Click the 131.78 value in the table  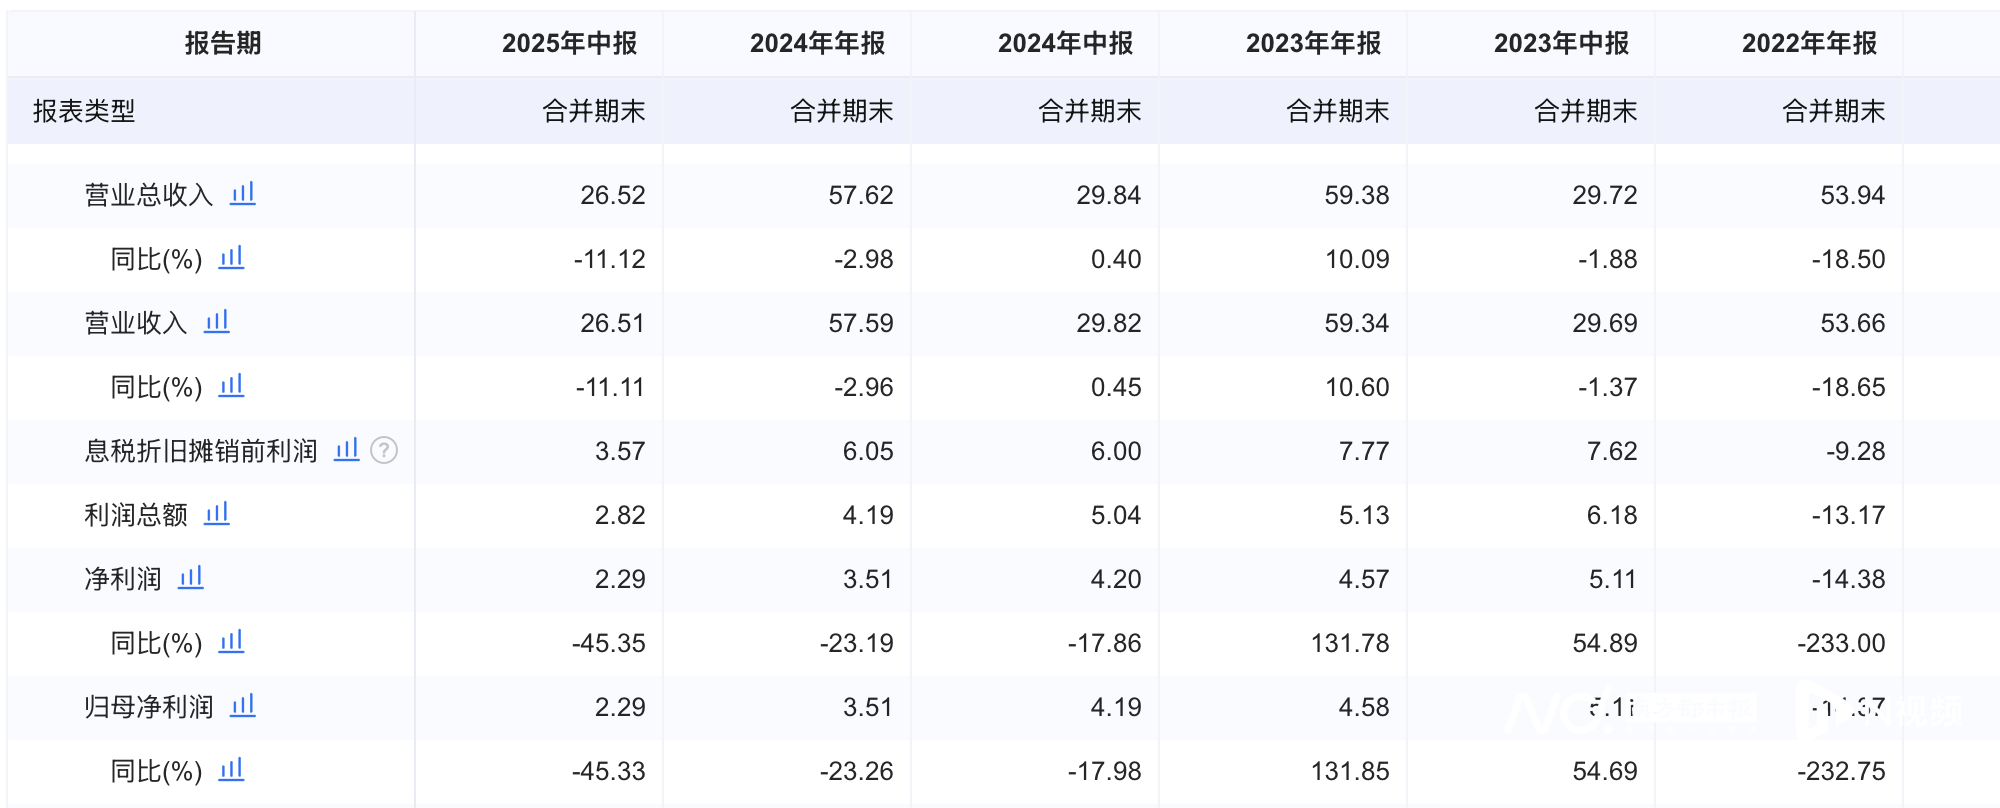[1350, 643]
